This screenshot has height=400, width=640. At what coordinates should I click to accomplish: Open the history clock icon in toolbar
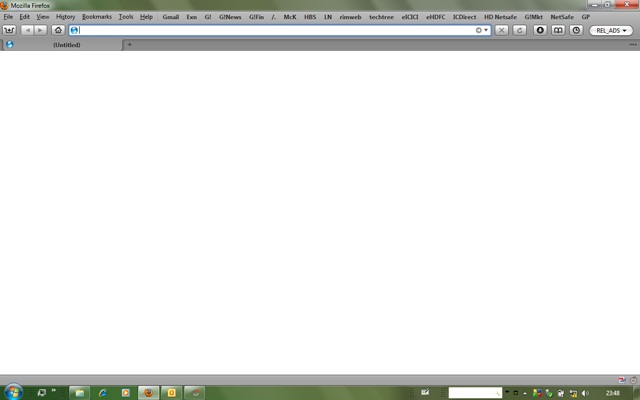[x=576, y=31]
